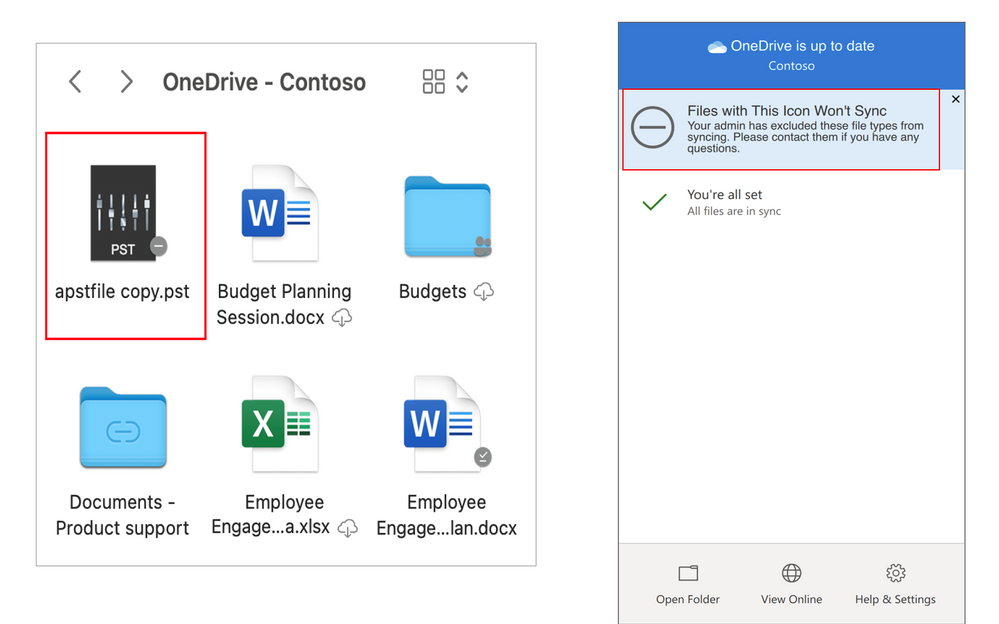Click cloud icon next to Budget Planning Session.docx
Screen dimensions: 999x624
342,318
